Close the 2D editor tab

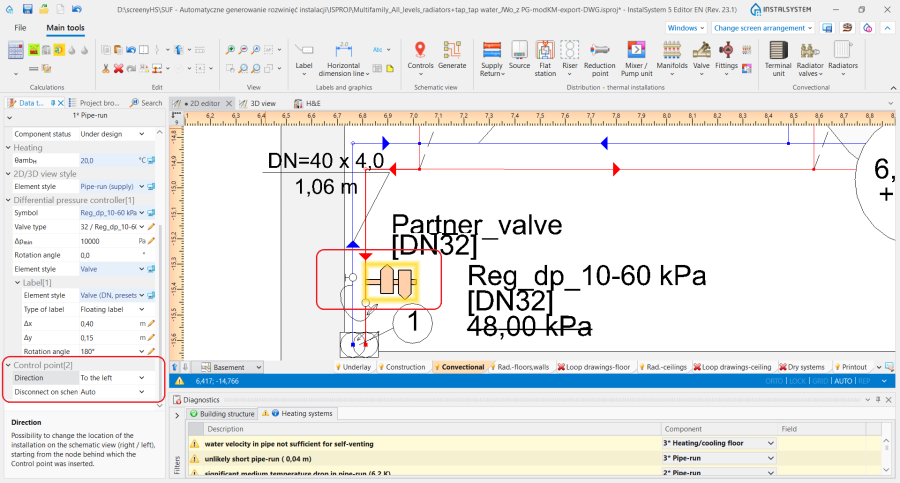pyautogui.click(x=228, y=103)
